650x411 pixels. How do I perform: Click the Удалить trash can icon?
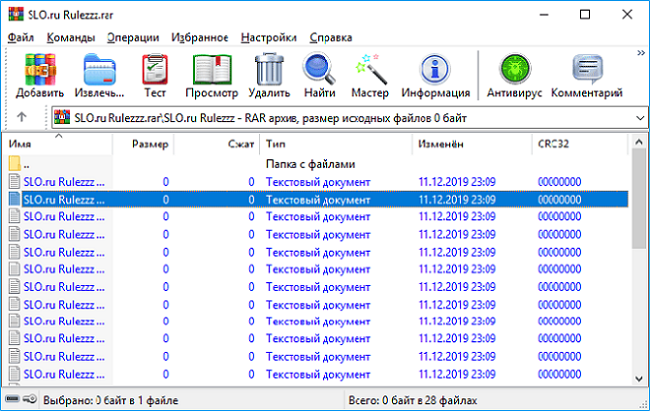269,69
